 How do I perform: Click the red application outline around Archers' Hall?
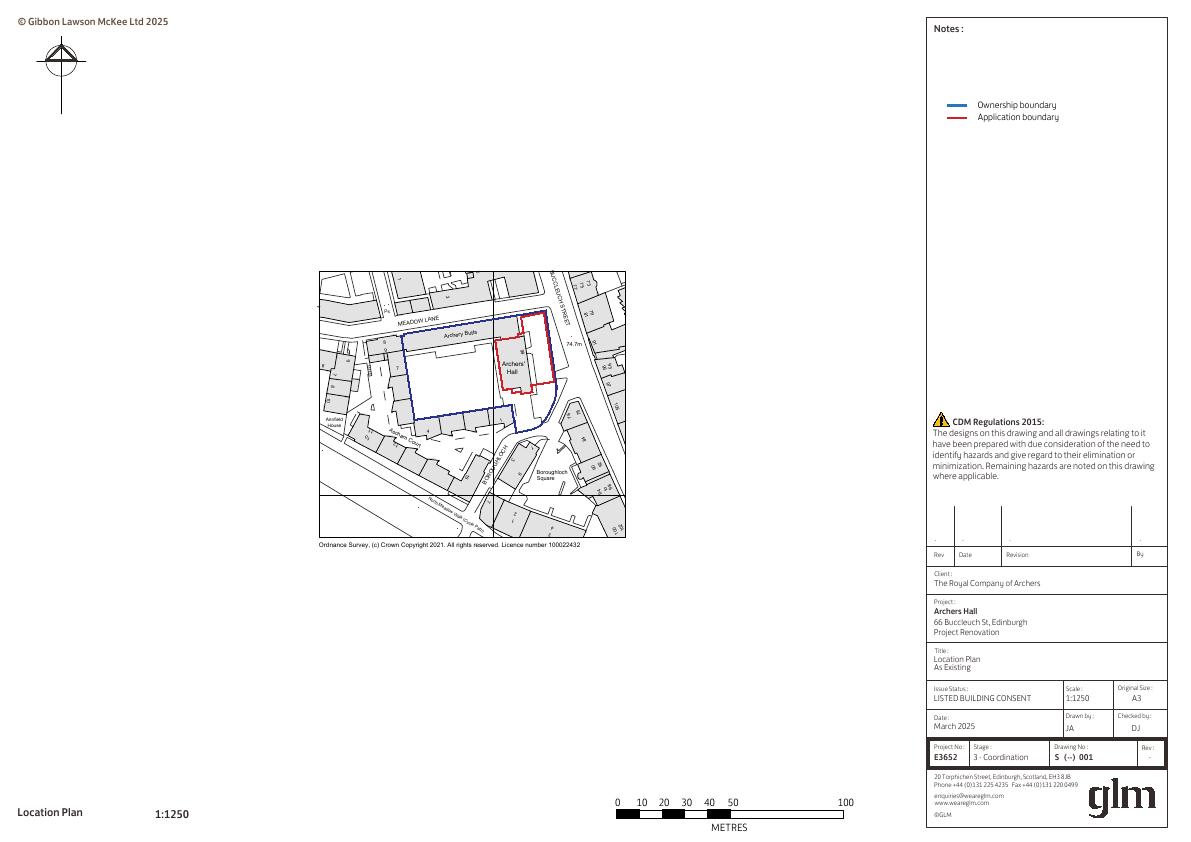[524, 352]
